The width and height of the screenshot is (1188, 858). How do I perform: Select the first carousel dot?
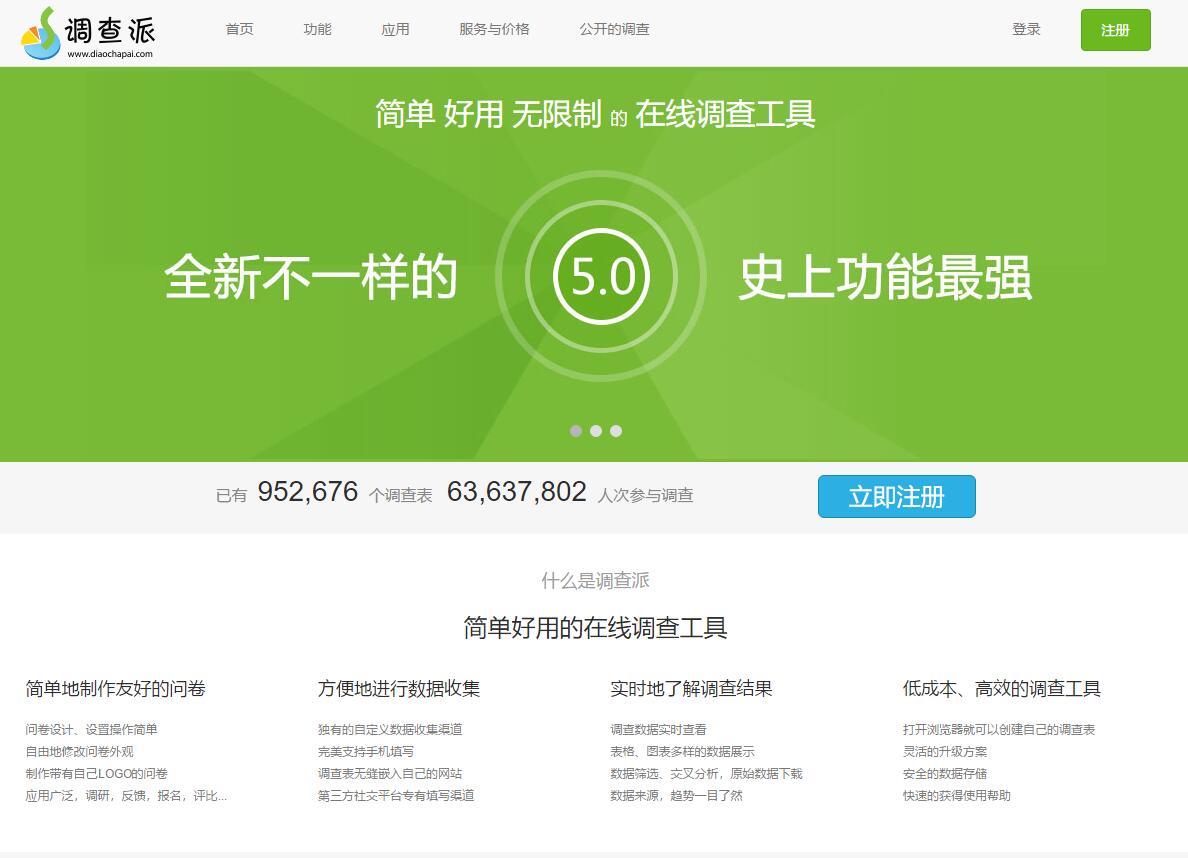pos(576,431)
